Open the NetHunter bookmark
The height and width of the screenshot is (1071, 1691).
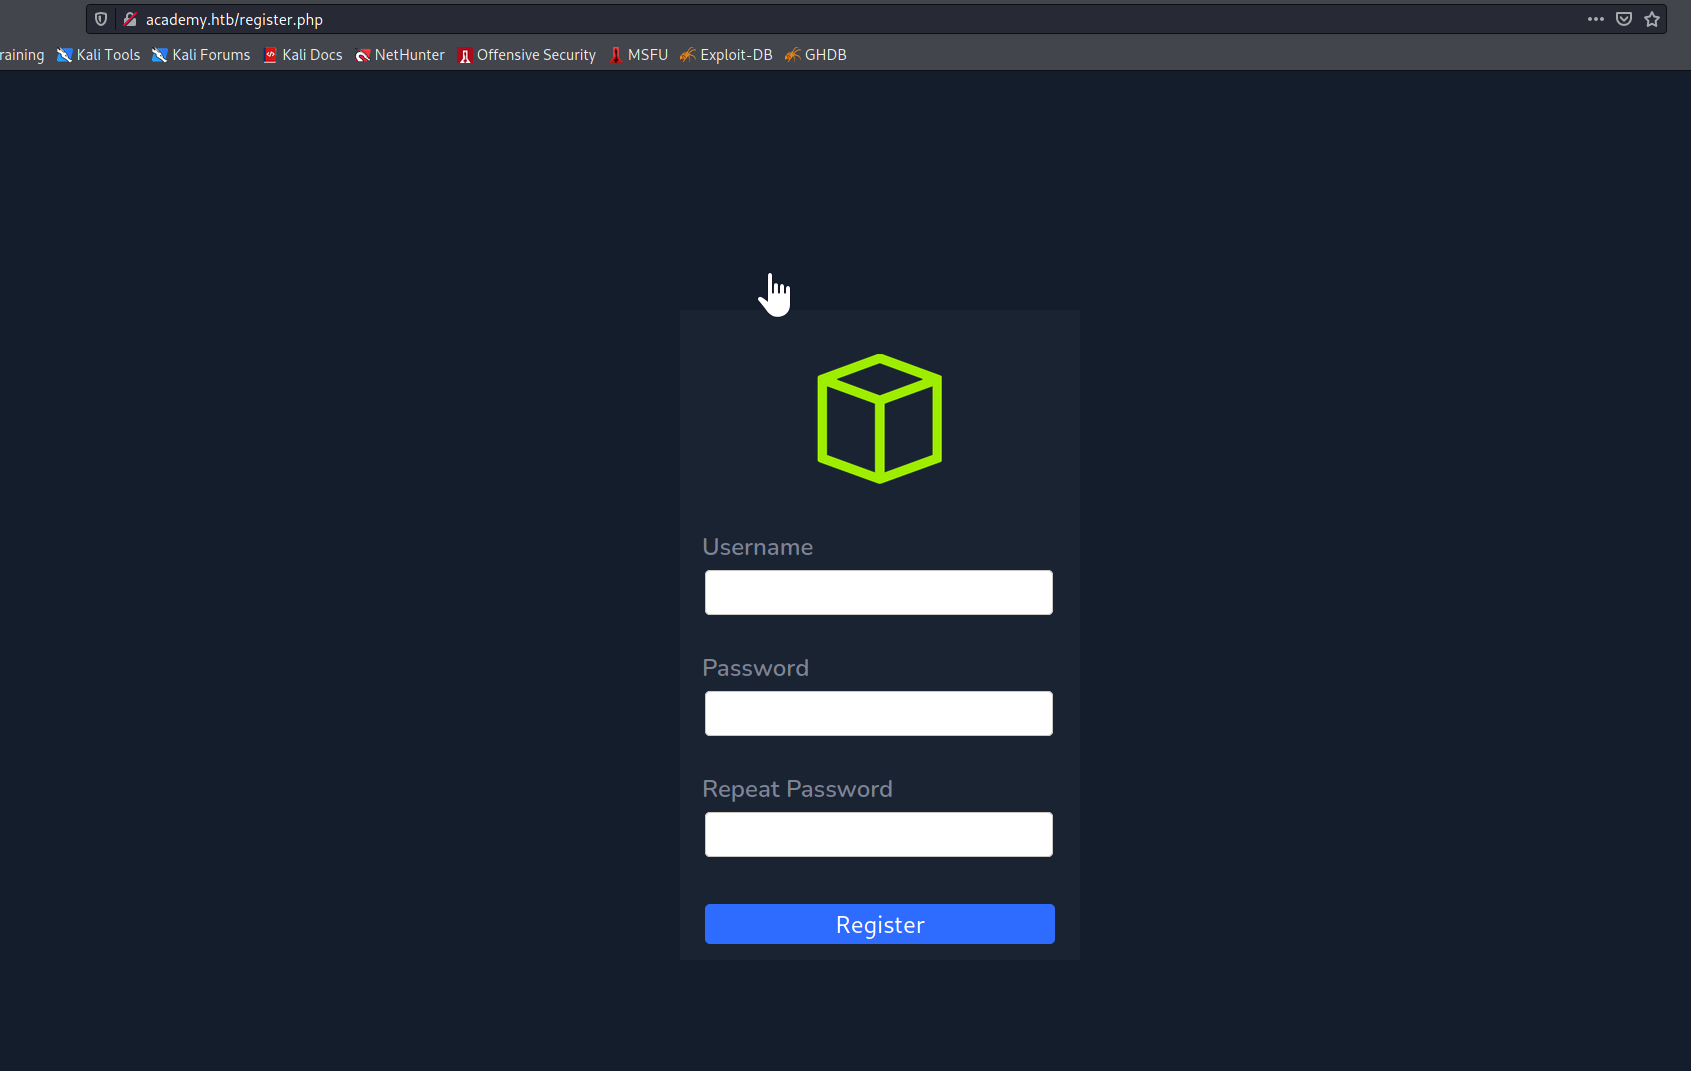(400, 55)
